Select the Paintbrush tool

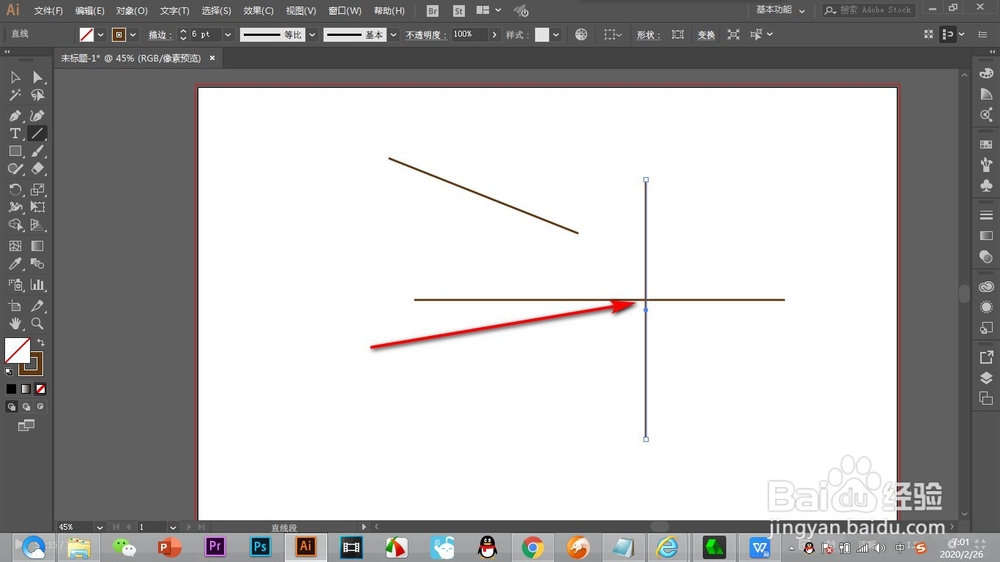click(38, 151)
